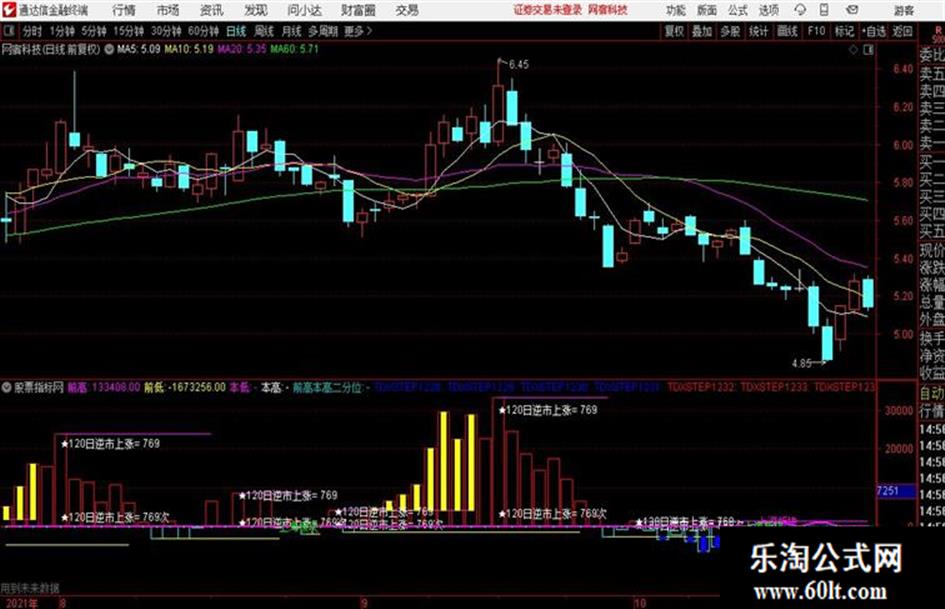This screenshot has height=609, width=945.
Task: Open the customer service headset icon
Action: (800, 10)
